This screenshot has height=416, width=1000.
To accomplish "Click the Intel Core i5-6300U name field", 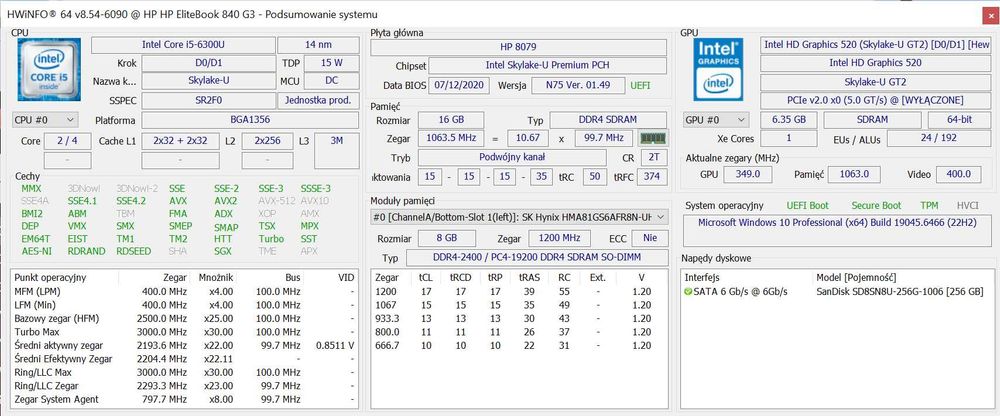I will pos(183,45).
